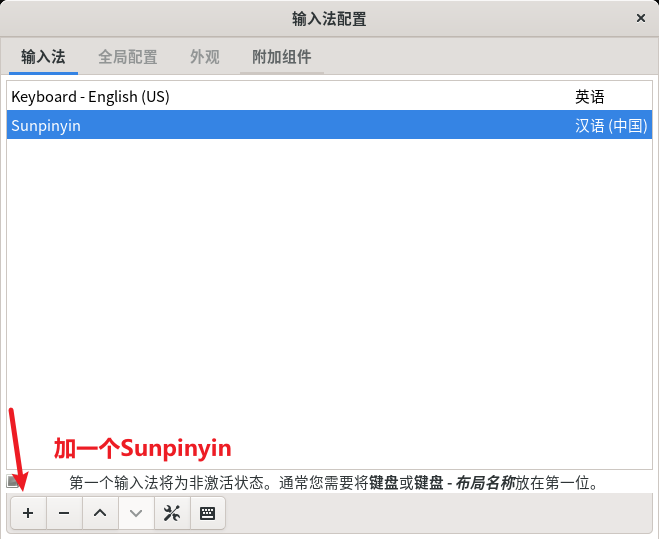Screen dimensions: 659x539
Task: Open configuration for selected input method
Action: pos(172,513)
